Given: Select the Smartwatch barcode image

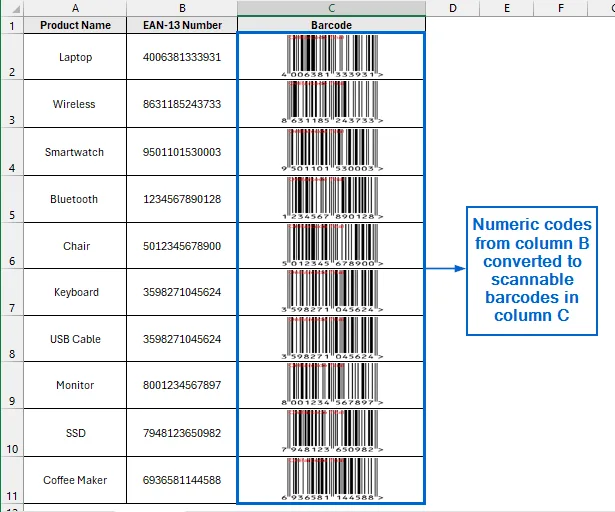Looking at the screenshot, I should [x=332, y=150].
